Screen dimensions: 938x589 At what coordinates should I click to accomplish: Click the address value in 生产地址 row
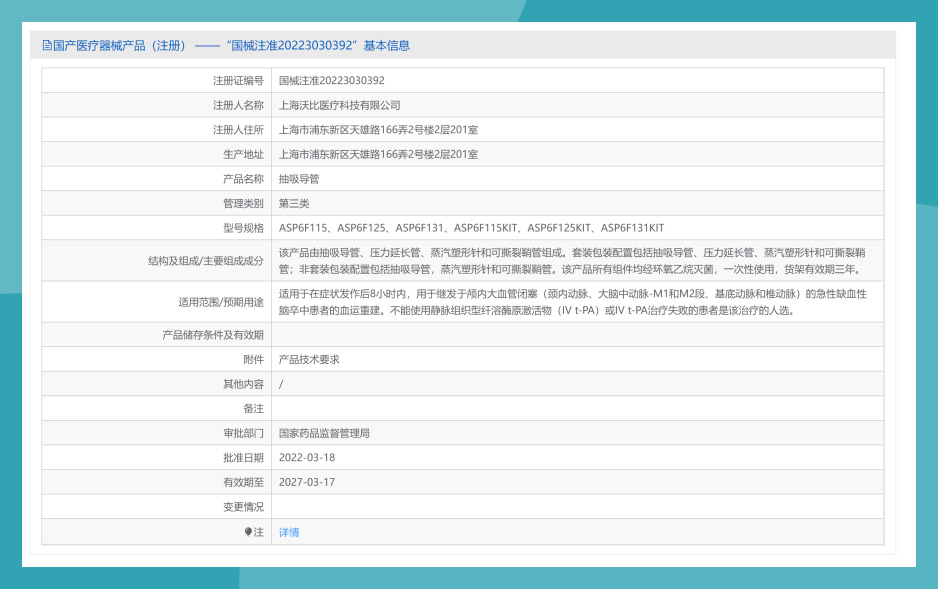coord(378,154)
